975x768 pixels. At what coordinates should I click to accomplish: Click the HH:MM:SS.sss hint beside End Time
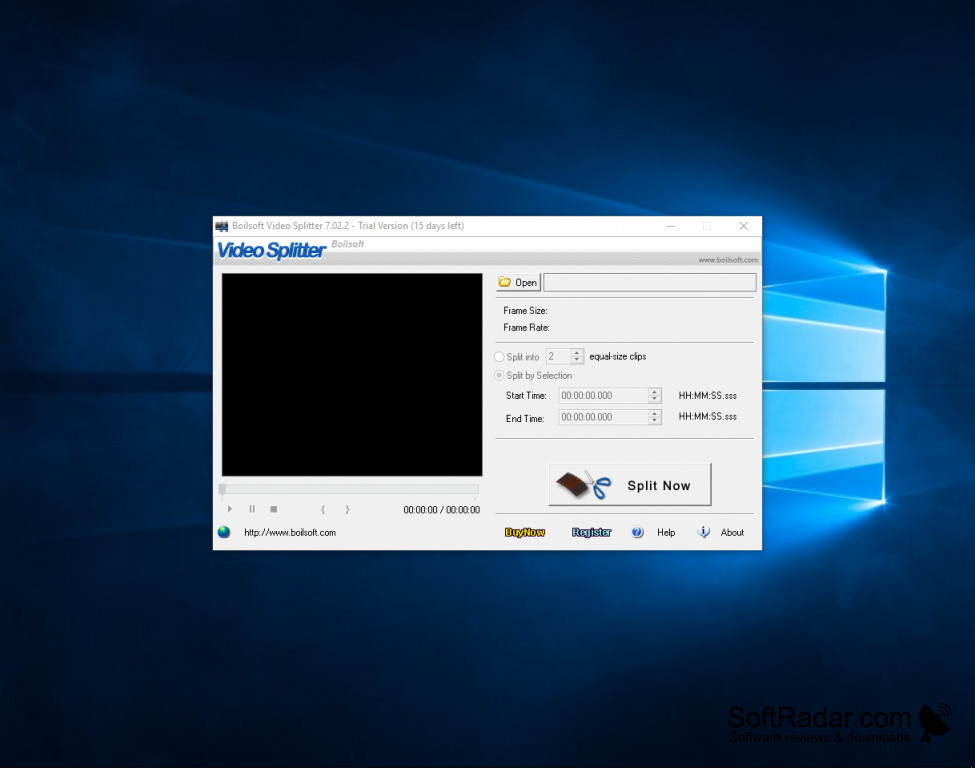(x=708, y=417)
